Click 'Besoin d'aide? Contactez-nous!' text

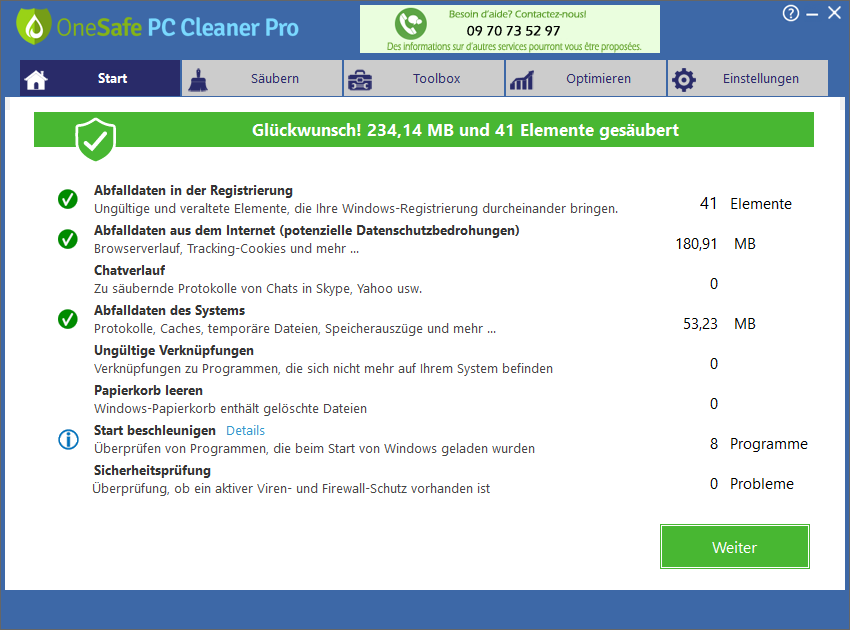click(517, 14)
